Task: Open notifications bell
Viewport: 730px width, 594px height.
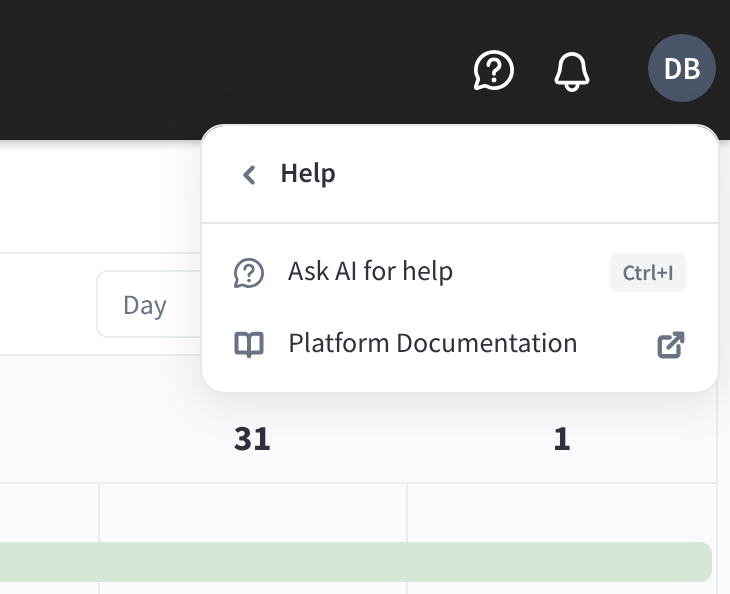Action: pos(572,71)
